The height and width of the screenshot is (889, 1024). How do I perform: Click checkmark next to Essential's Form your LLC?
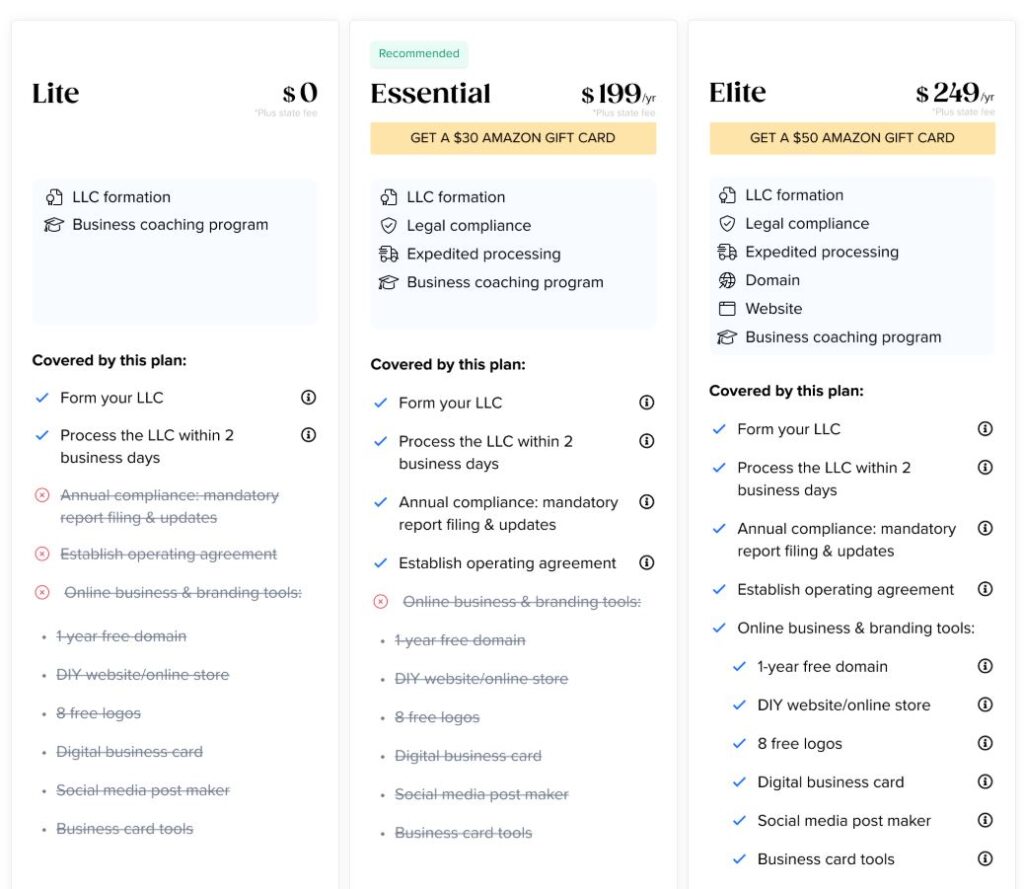coord(381,402)
